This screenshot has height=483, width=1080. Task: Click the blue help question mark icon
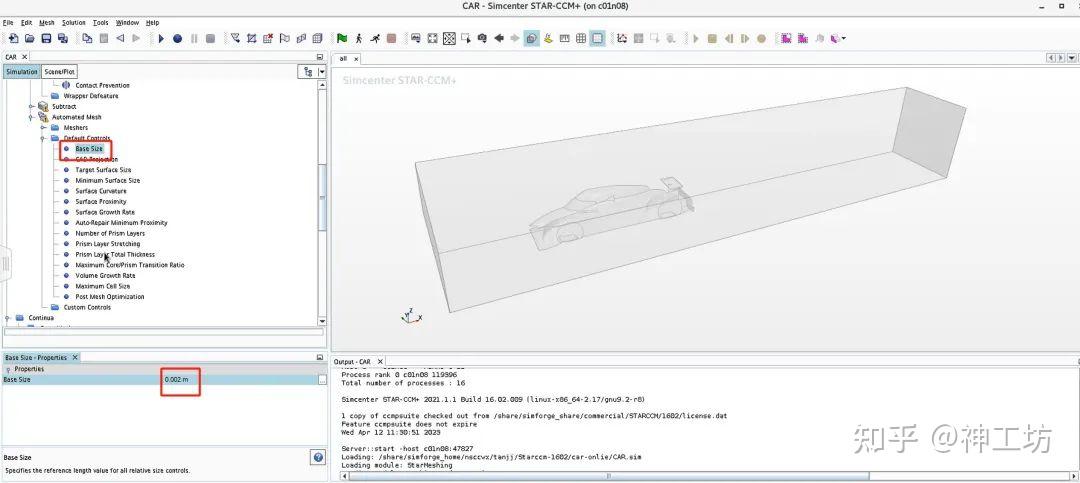point(318,457)
